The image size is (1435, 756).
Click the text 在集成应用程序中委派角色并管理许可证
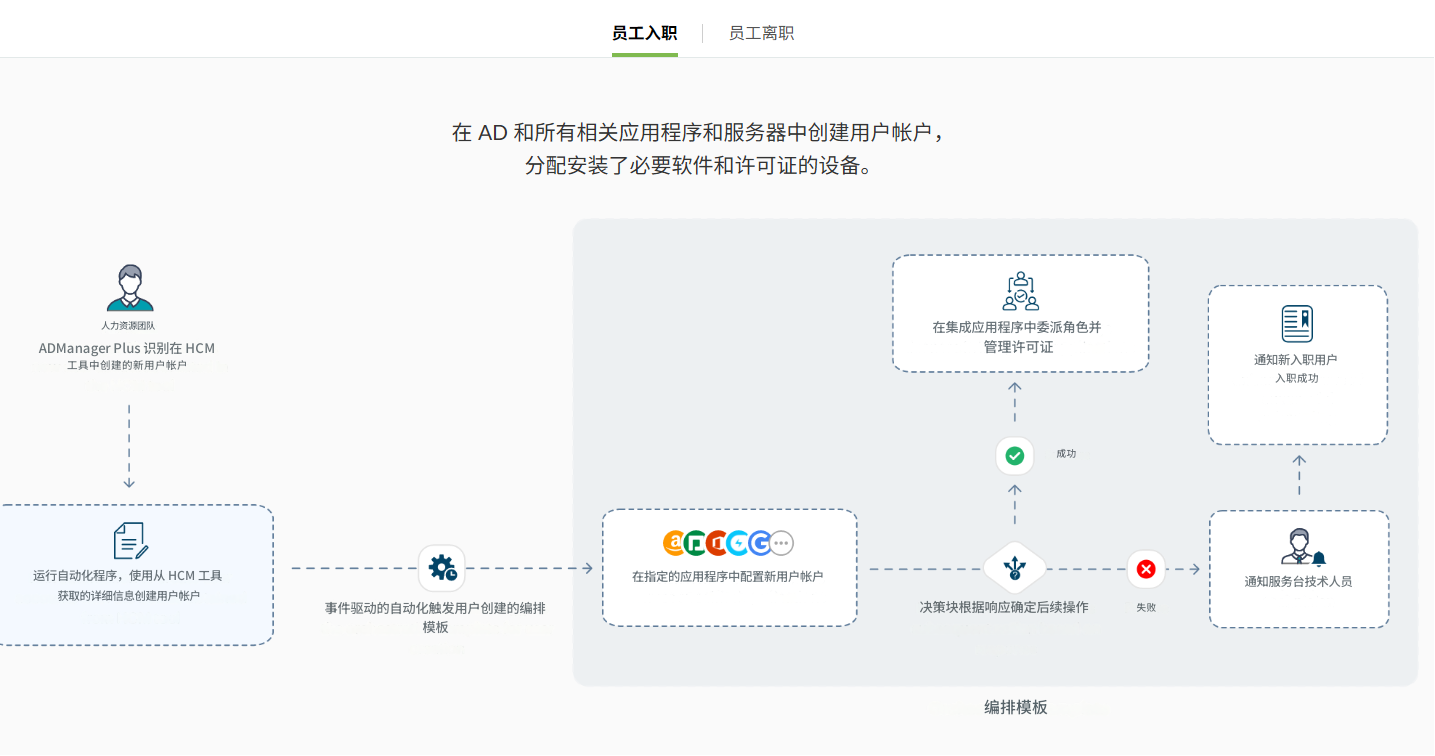click(1018, 337)
